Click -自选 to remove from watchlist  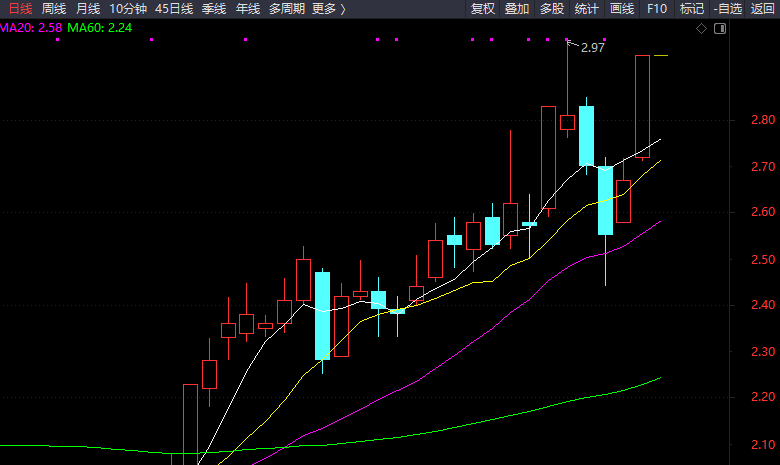pos(727,9)
